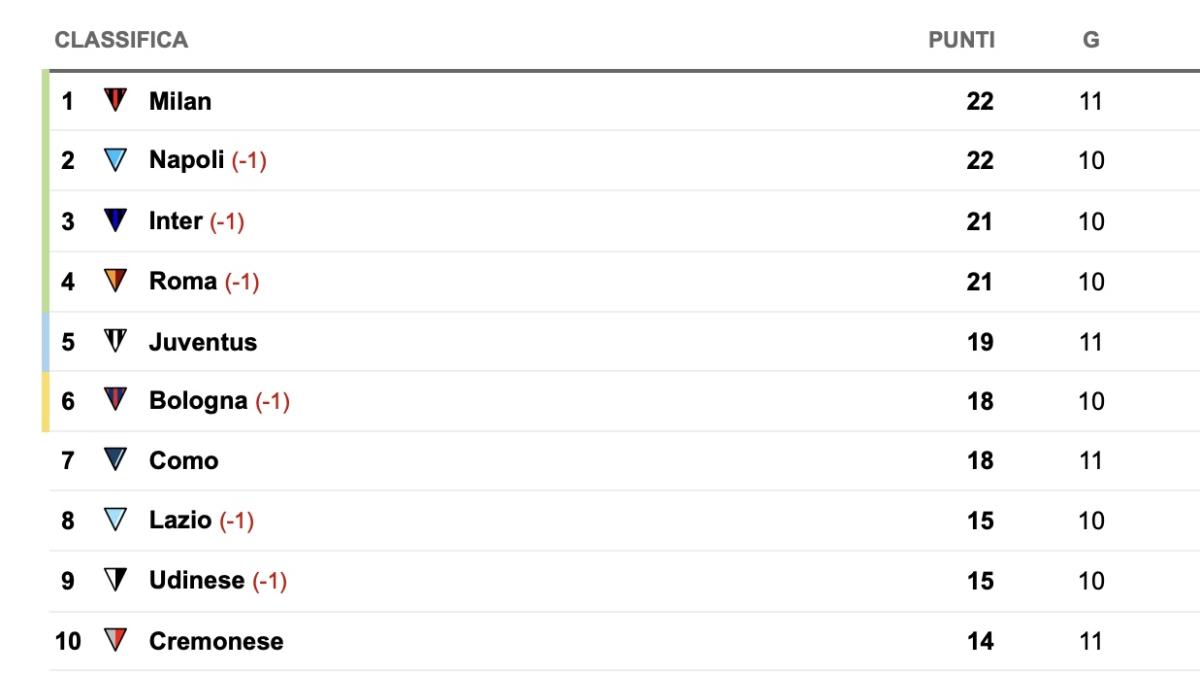Click the Udinese team crest icon
The height and width of the screenshot is (674, 1200).
116,580
